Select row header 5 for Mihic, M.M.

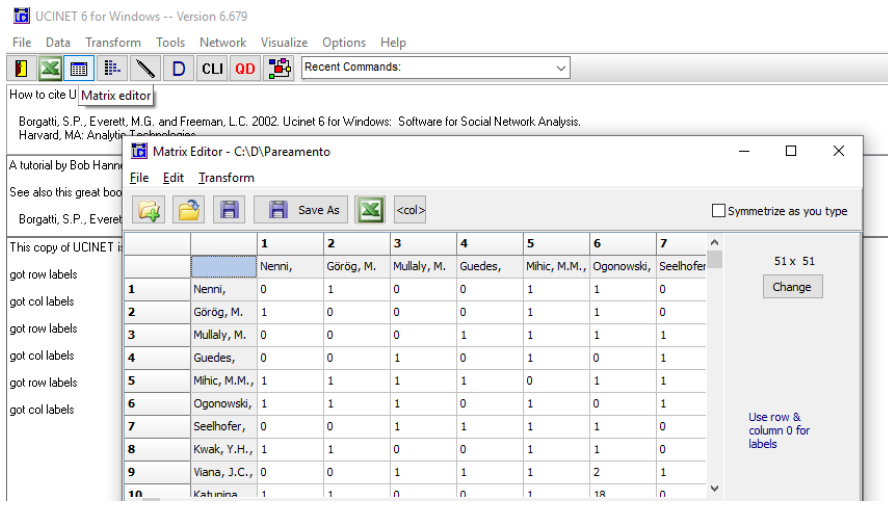[156, 381]
